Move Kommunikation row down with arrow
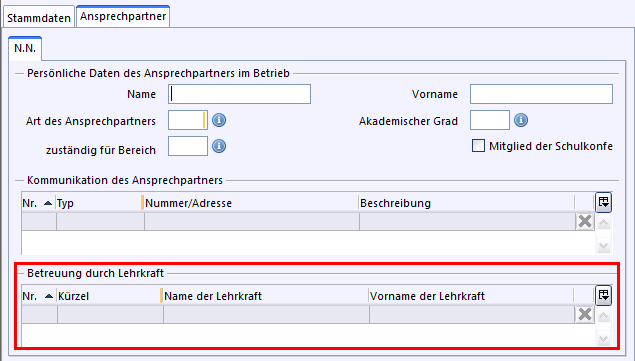This screenshot has width=635, height=361. click(x=603, y=246)
